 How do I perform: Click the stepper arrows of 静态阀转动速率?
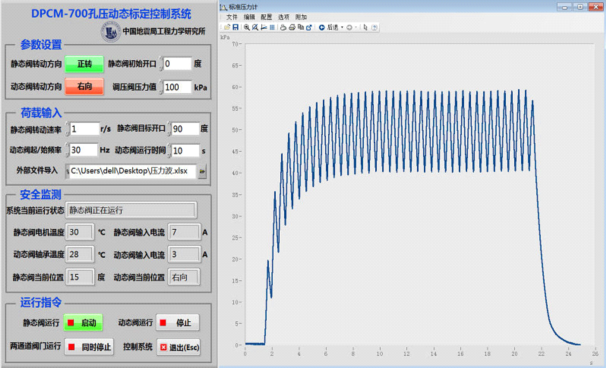[67, 129]
